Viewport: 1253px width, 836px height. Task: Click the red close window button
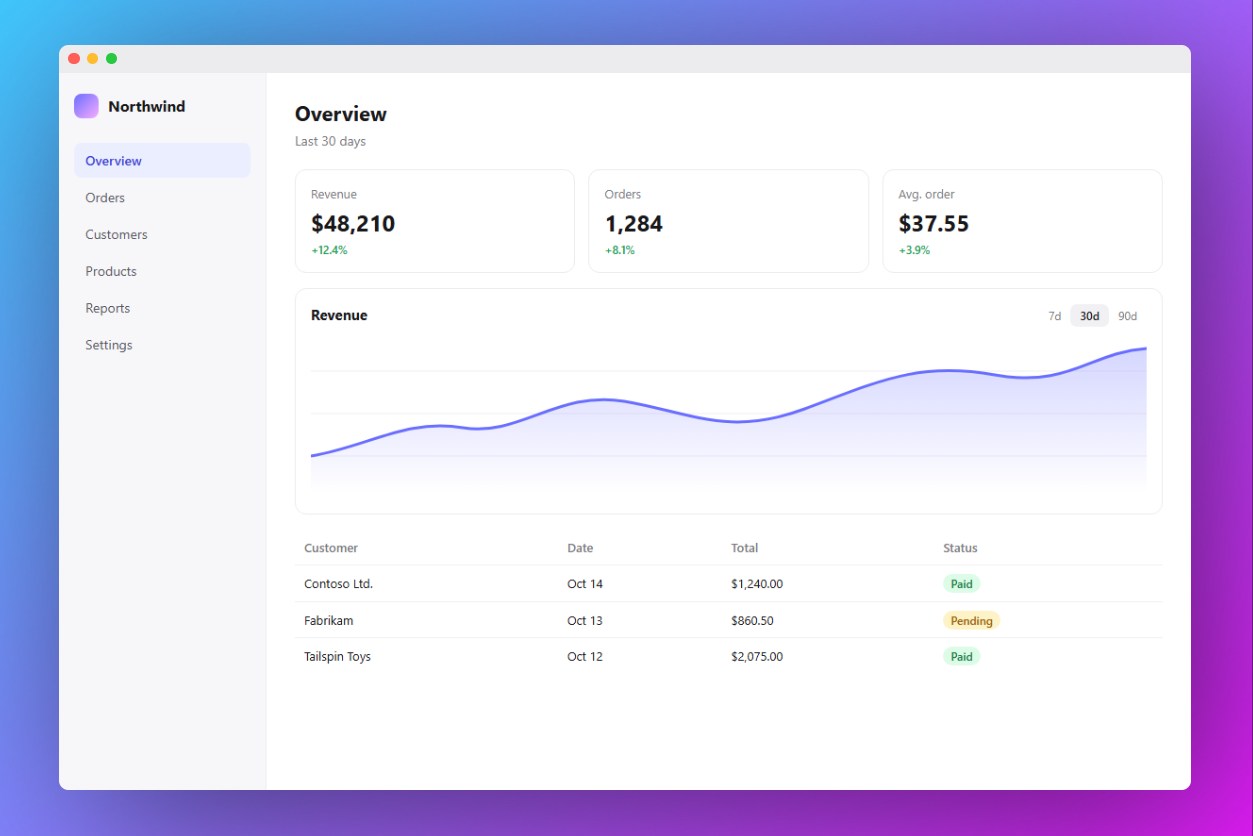[x=74, y=58]
